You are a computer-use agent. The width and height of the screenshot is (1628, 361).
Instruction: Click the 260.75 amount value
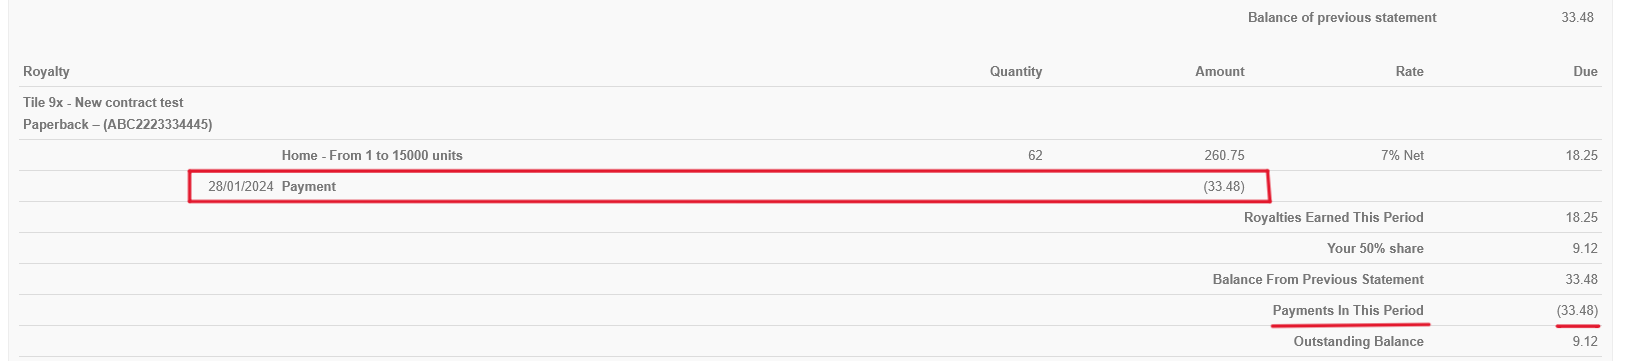tap(1225, 155)
